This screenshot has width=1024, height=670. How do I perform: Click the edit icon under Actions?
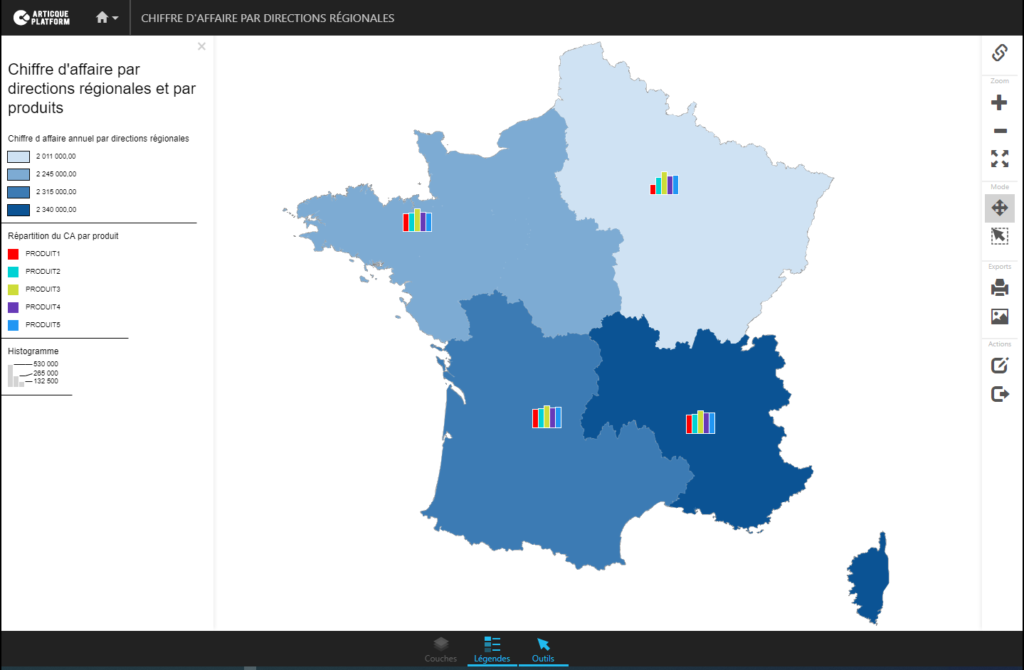[x=999, y=365]
